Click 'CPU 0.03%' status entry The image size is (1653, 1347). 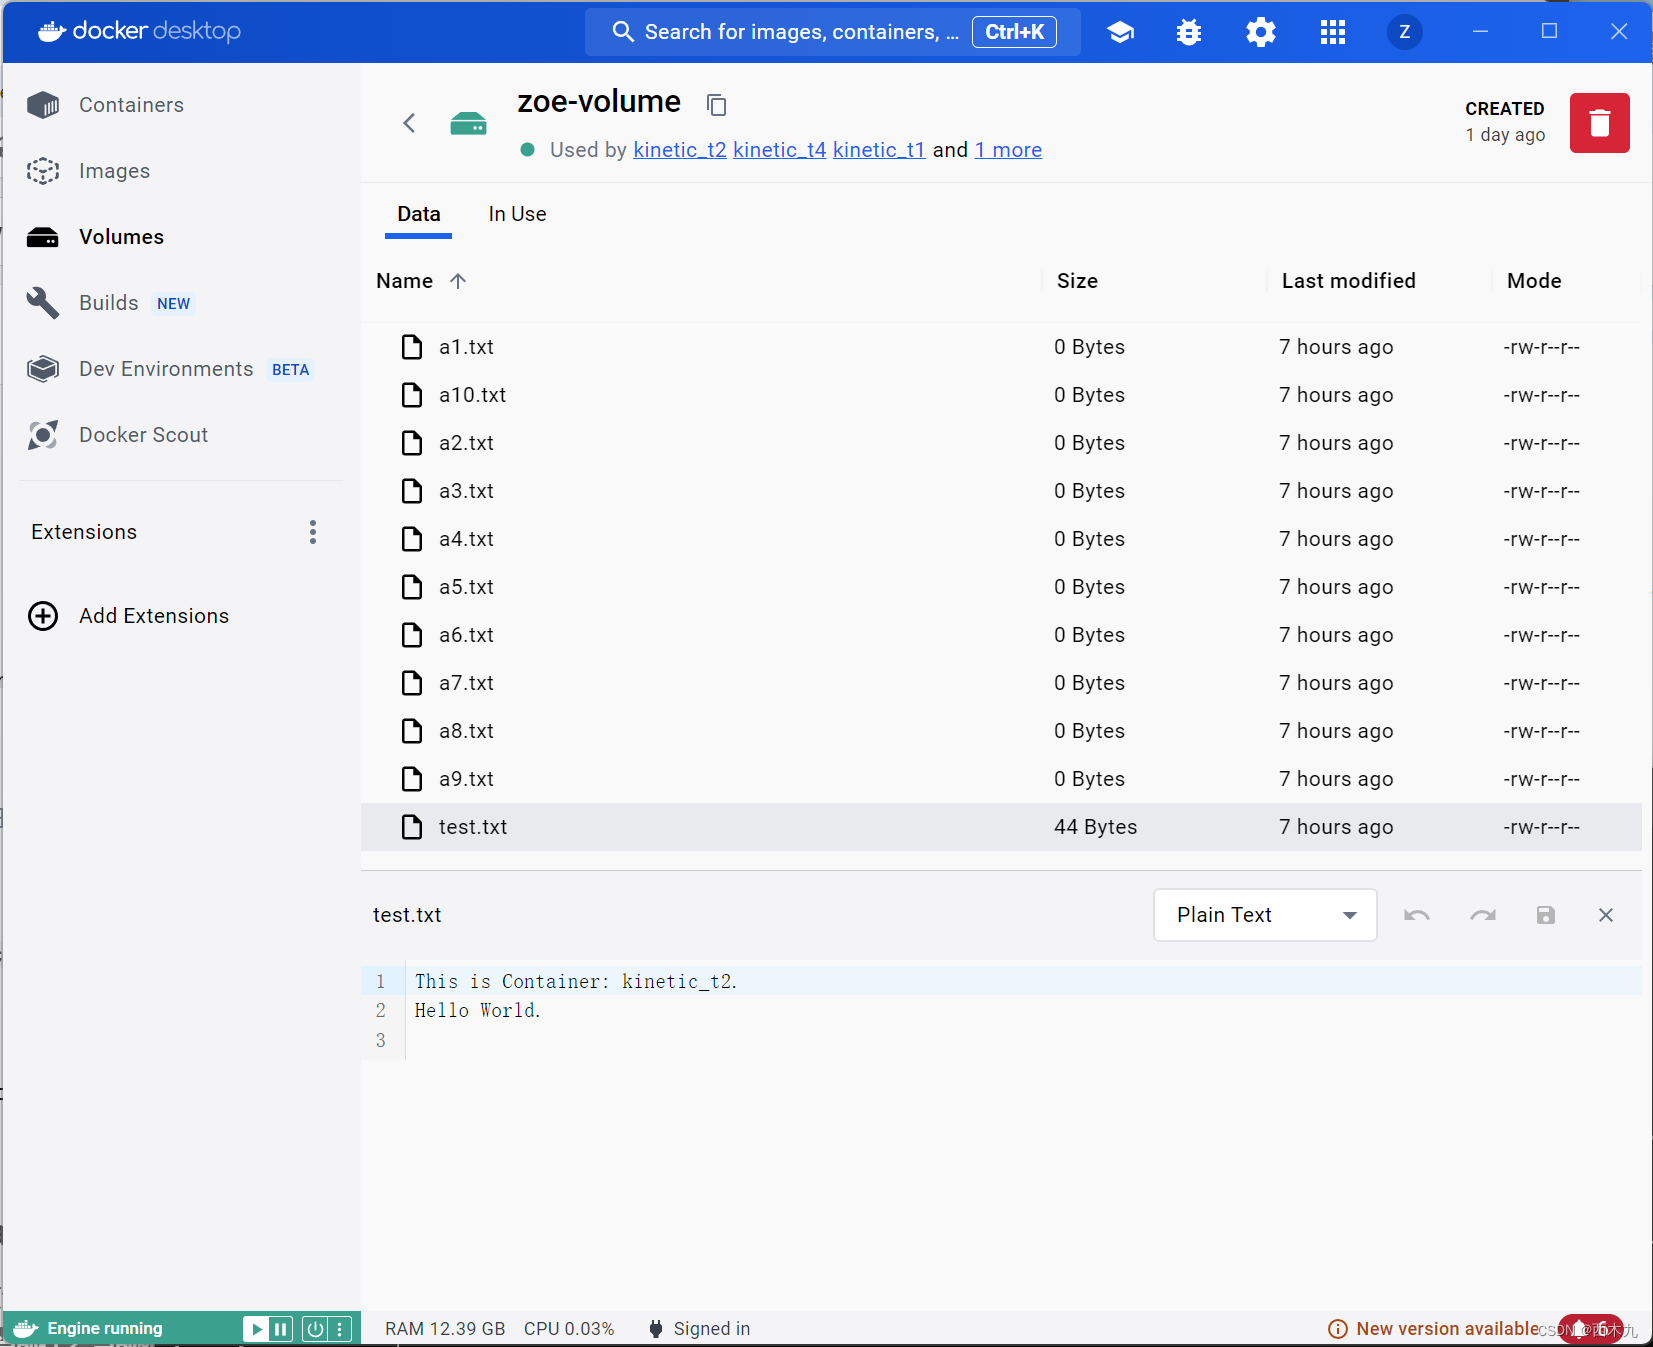coord(569,1329)
